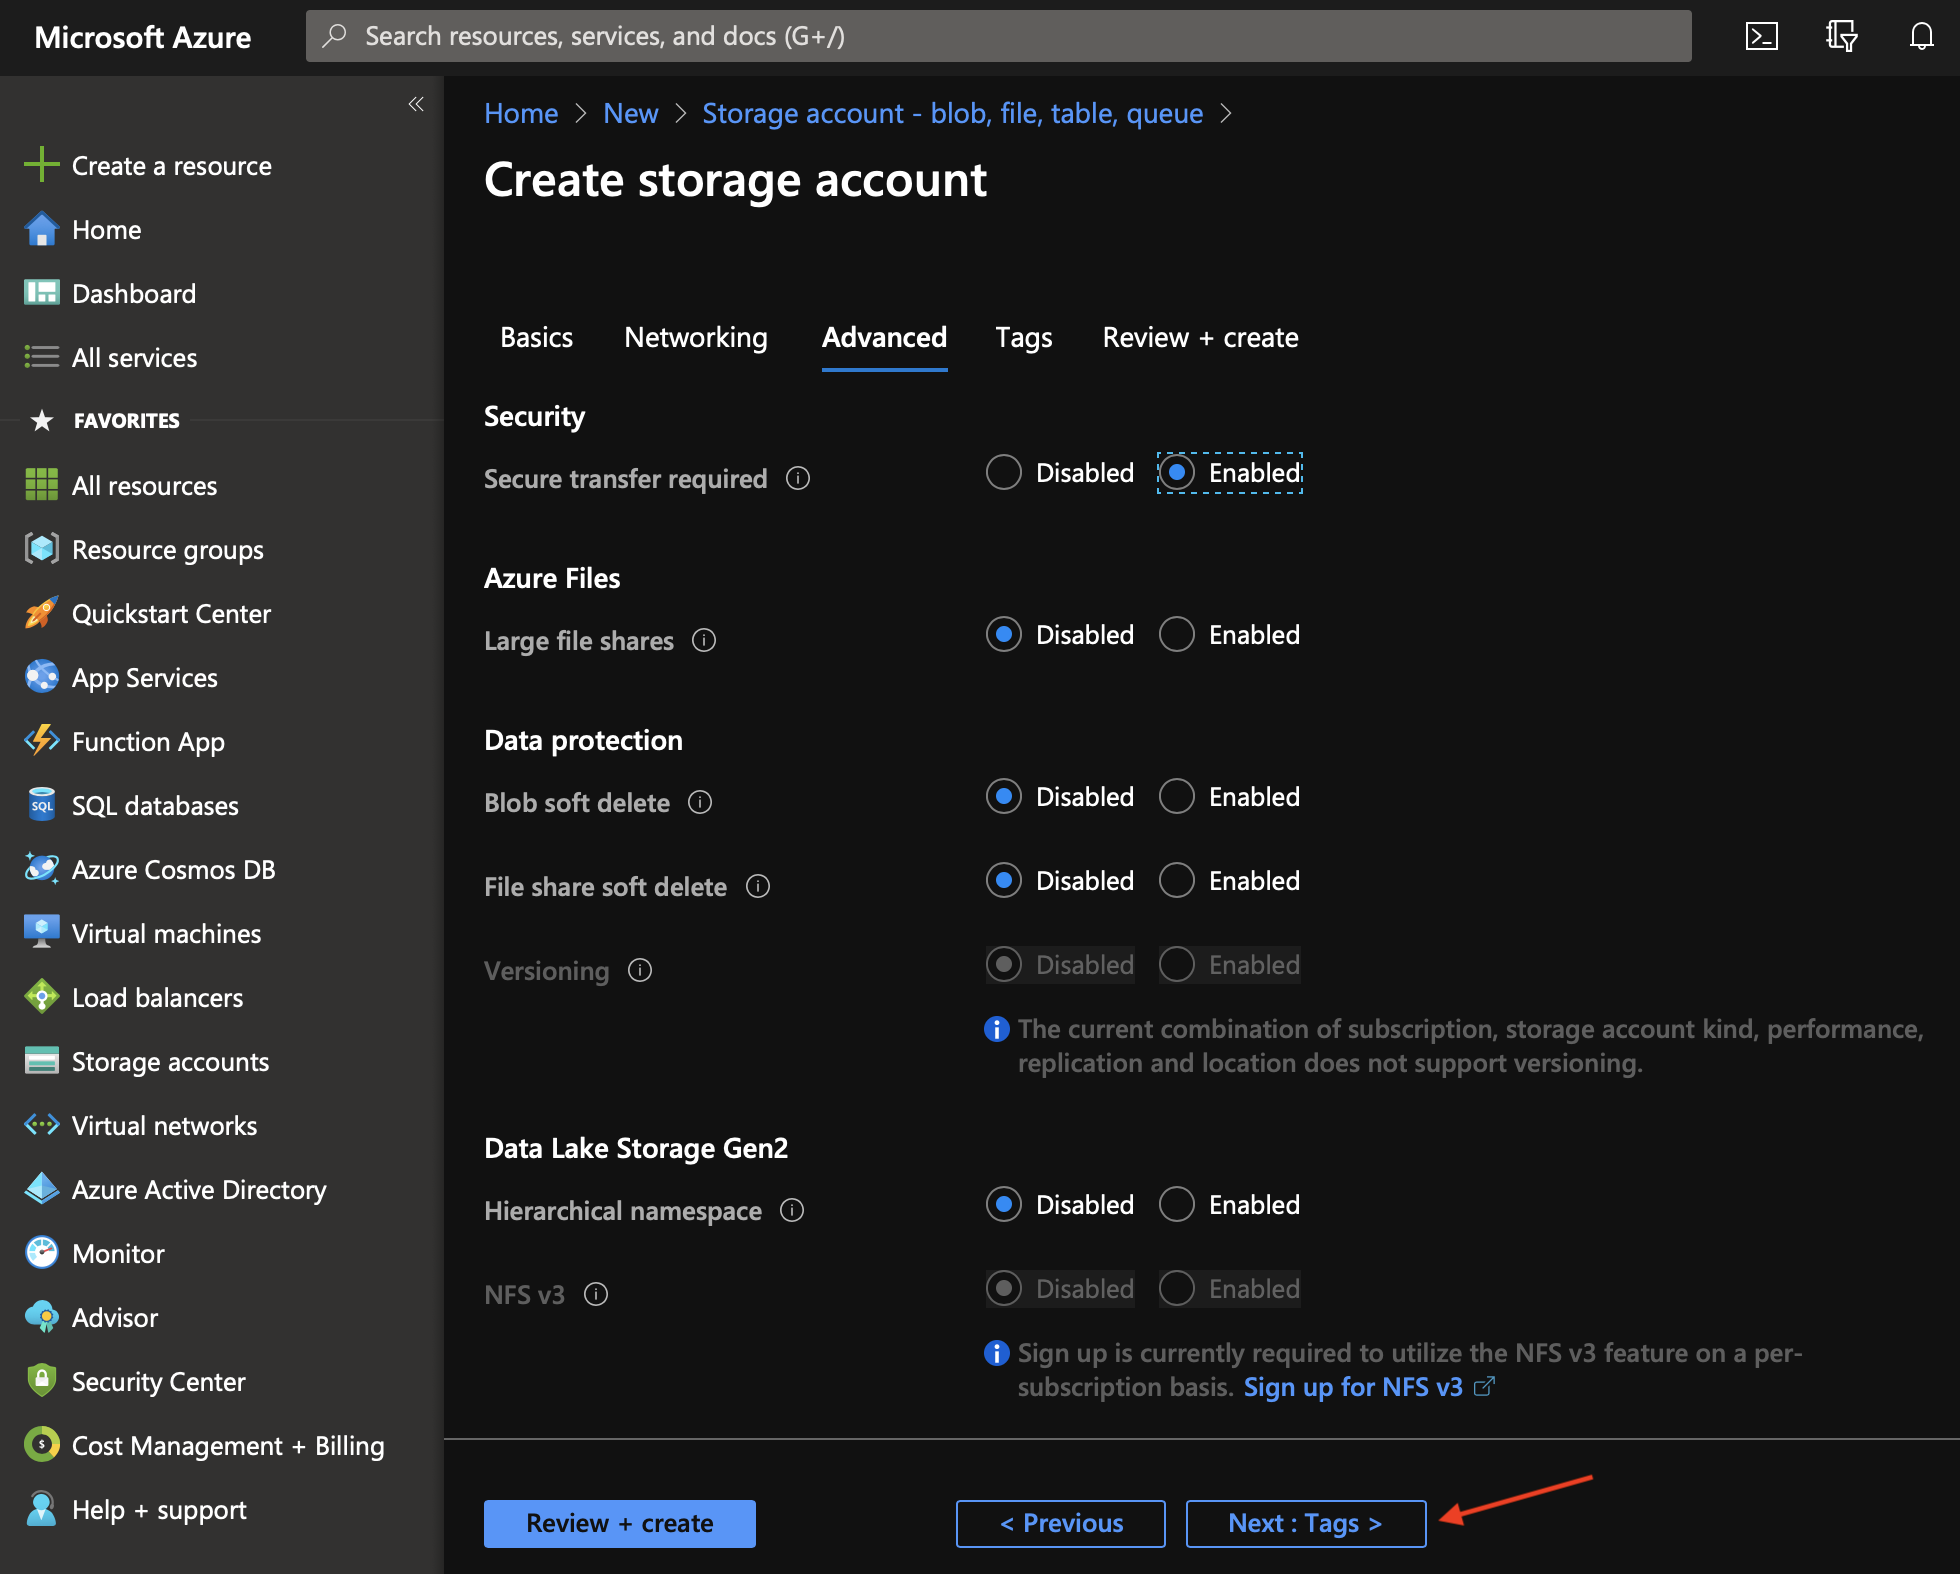This screenshot has height=1574, width=1960.
Task: Go to New breadcrumb link
Action: (x=631, y=113)
